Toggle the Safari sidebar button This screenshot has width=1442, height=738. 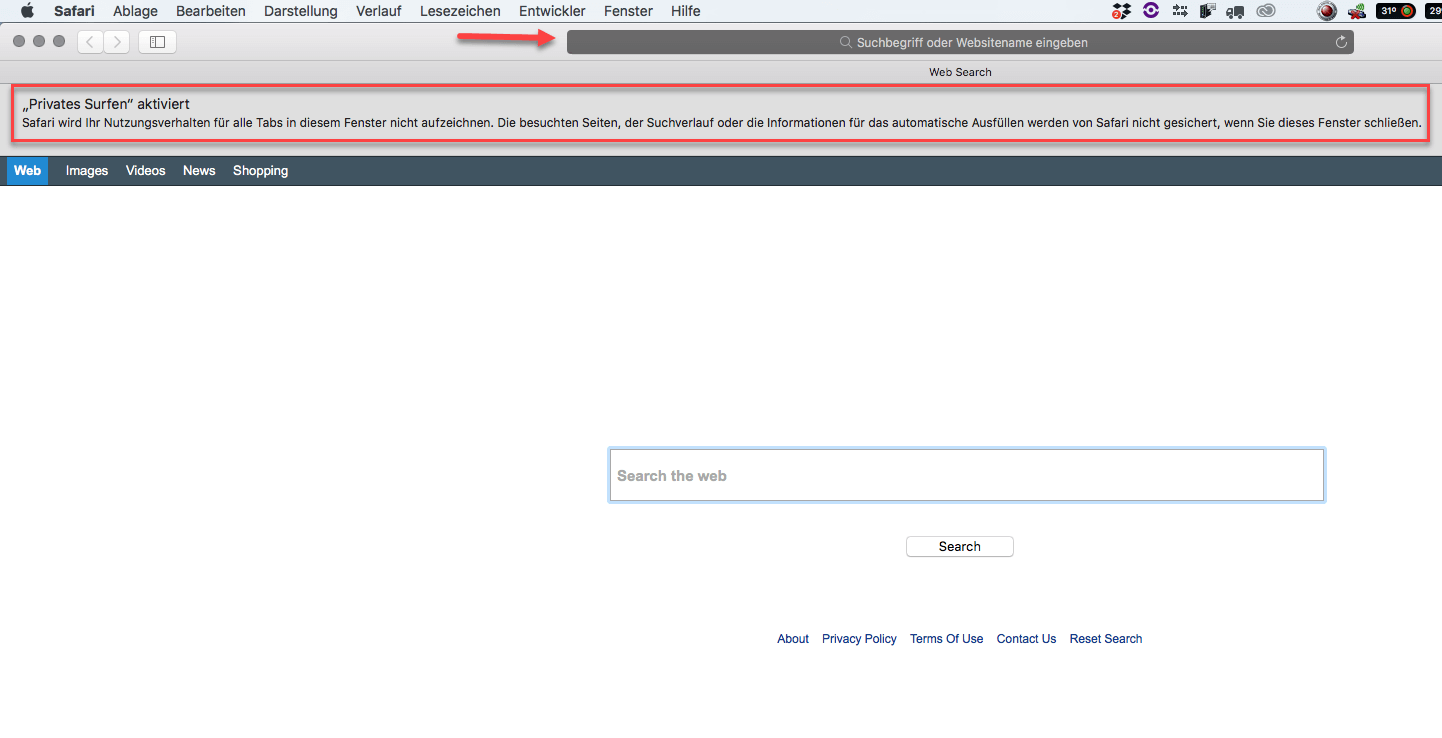click(x=157, y=42)
